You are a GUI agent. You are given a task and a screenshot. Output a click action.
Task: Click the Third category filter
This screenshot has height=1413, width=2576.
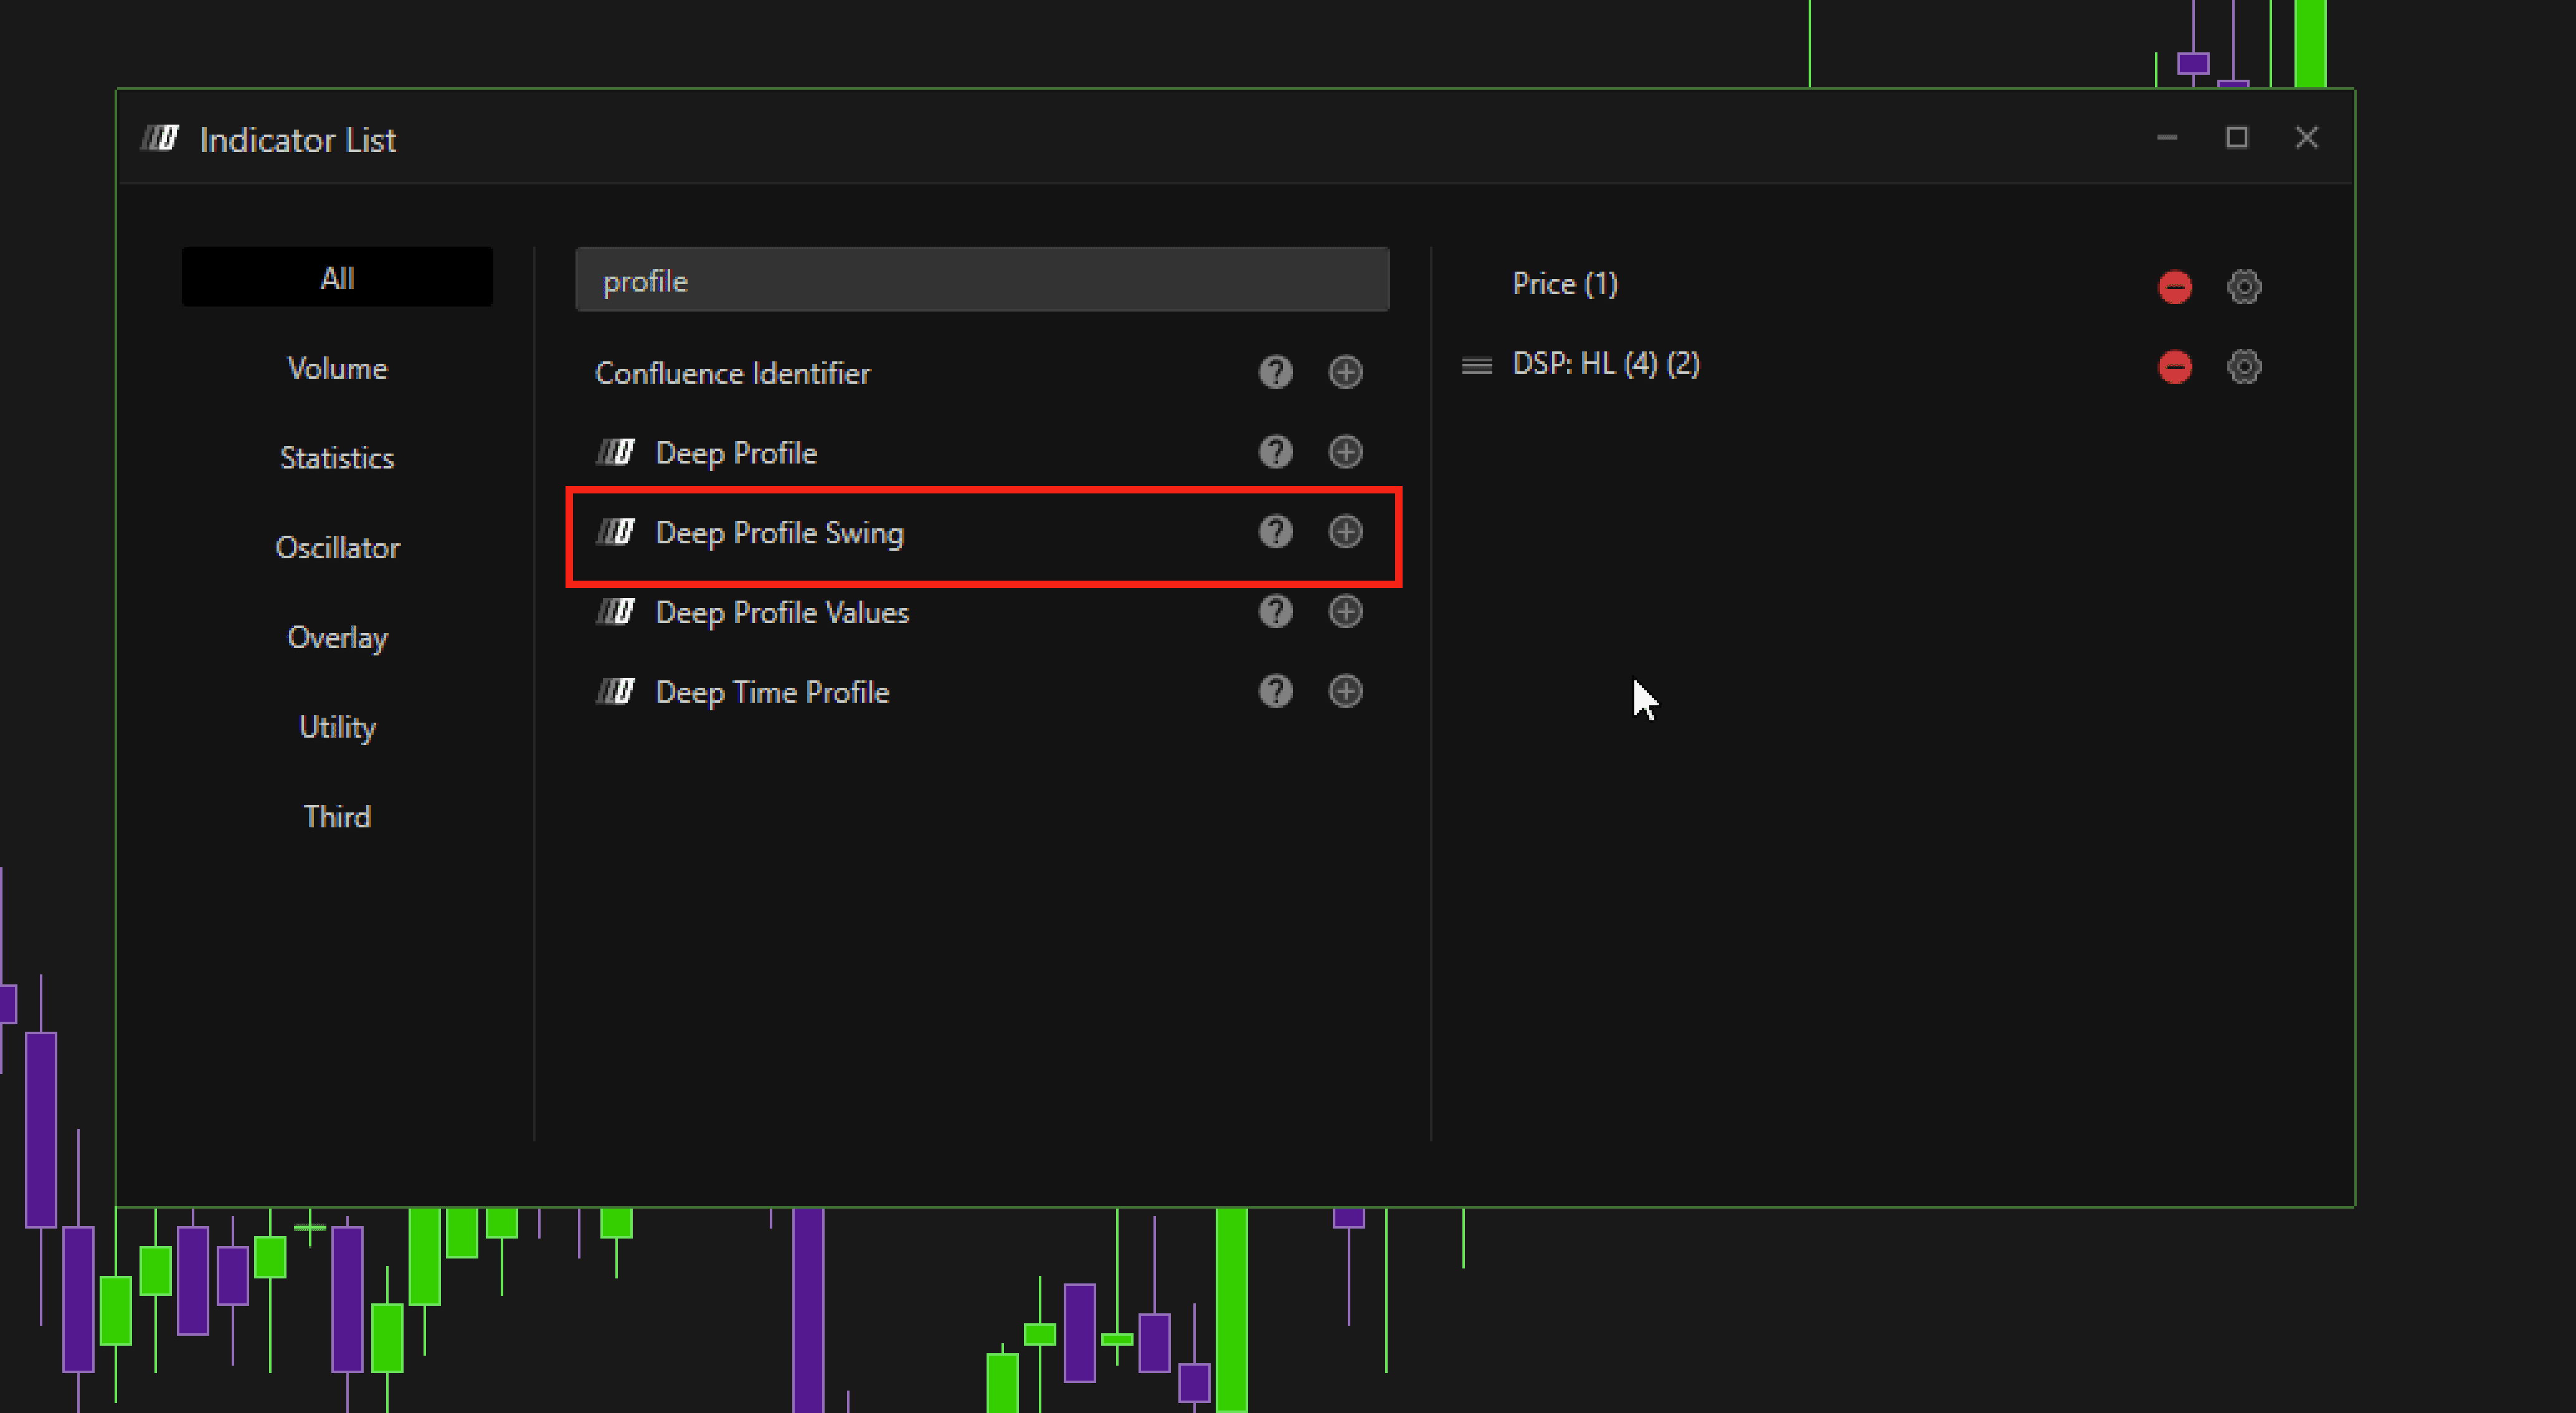pos(337,817)
